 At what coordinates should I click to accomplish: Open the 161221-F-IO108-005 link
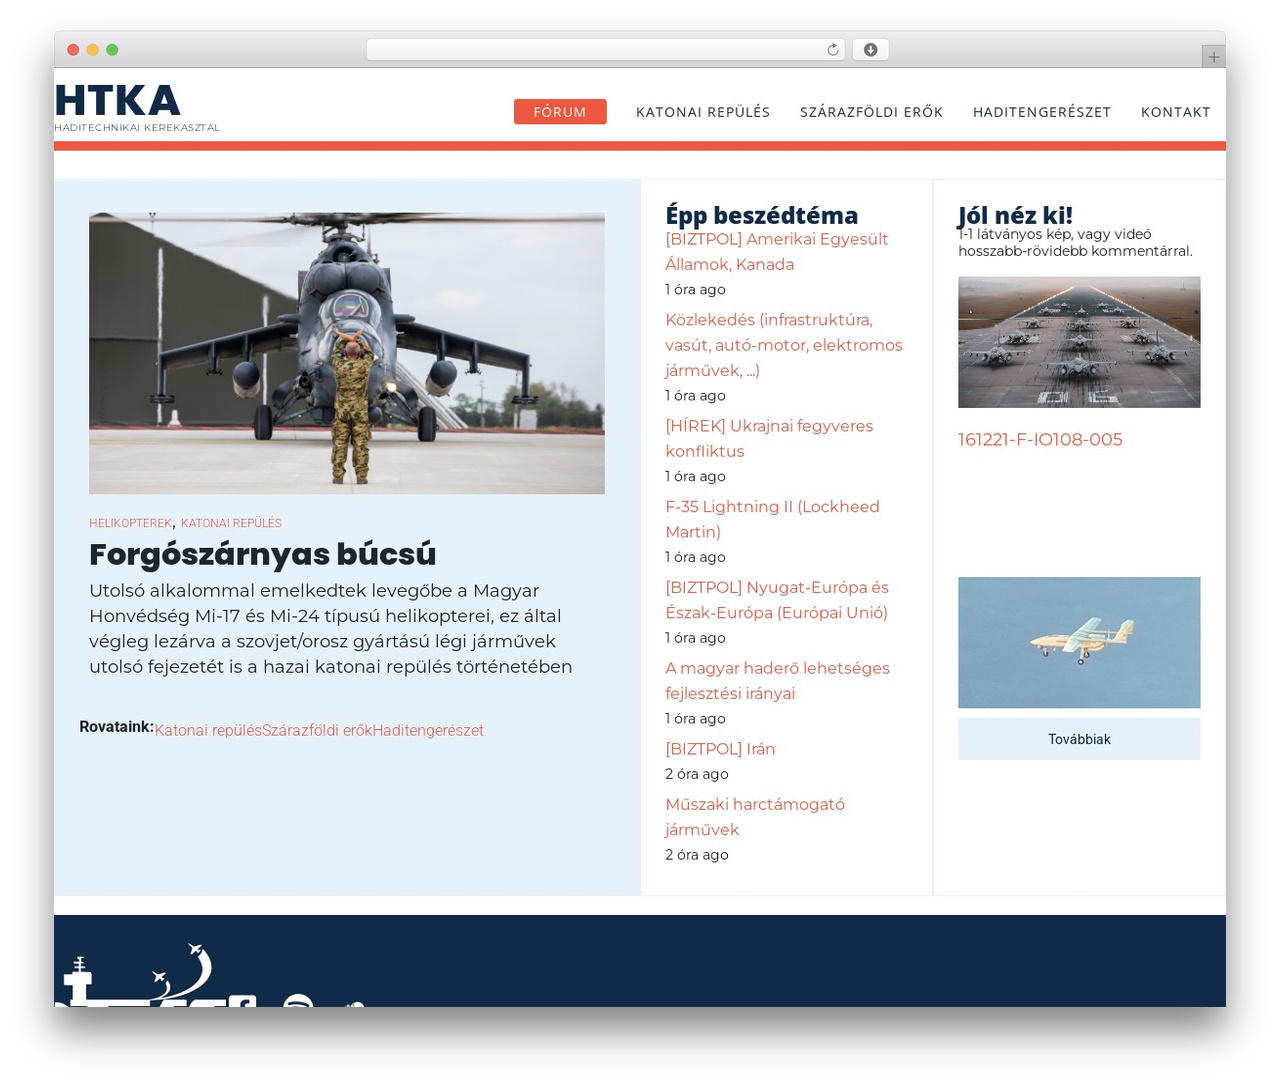tap(1040, 440)
